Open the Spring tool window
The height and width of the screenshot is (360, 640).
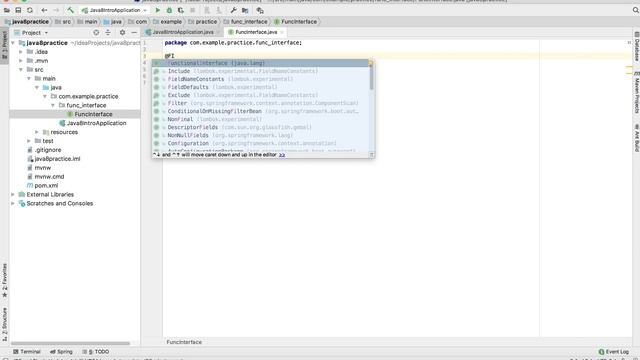point(61,352)
